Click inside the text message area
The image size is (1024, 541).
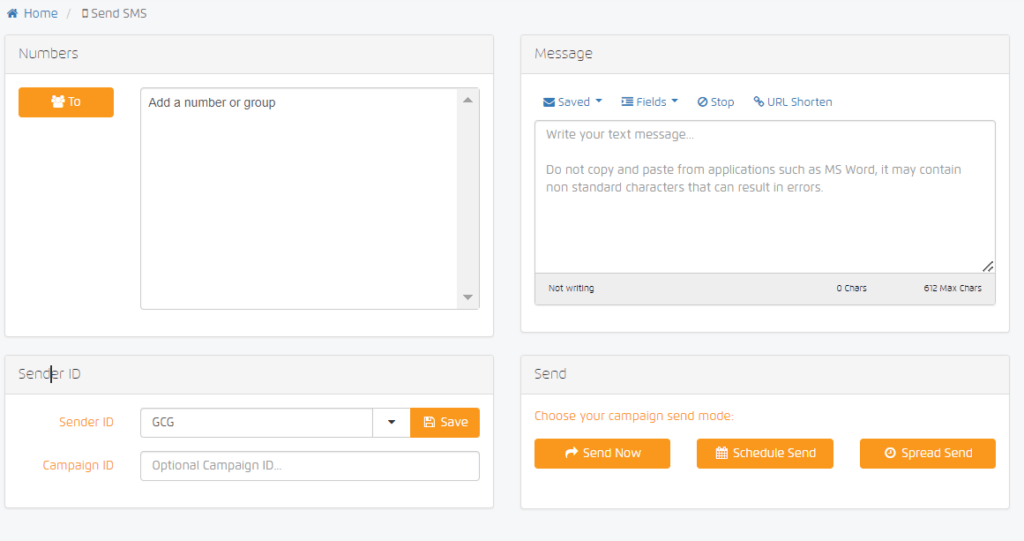pos(764,196)
